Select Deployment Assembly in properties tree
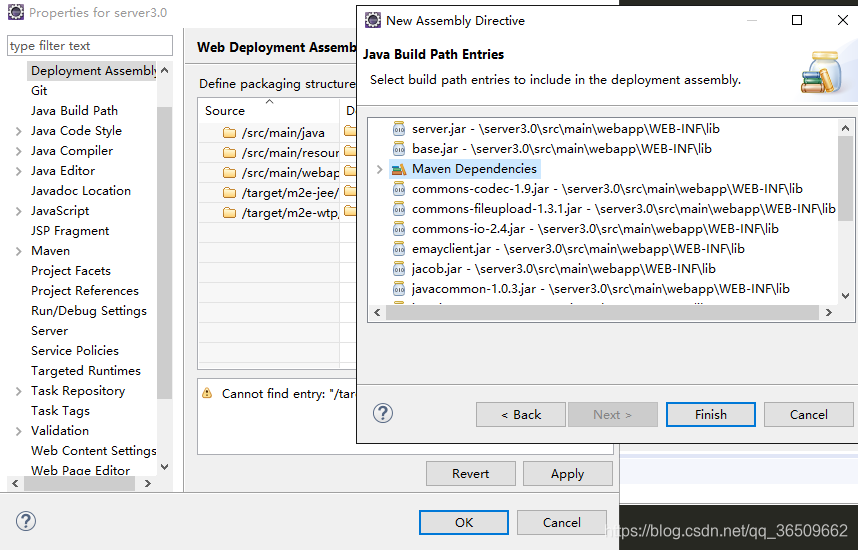858x550 pixels. 92,71
